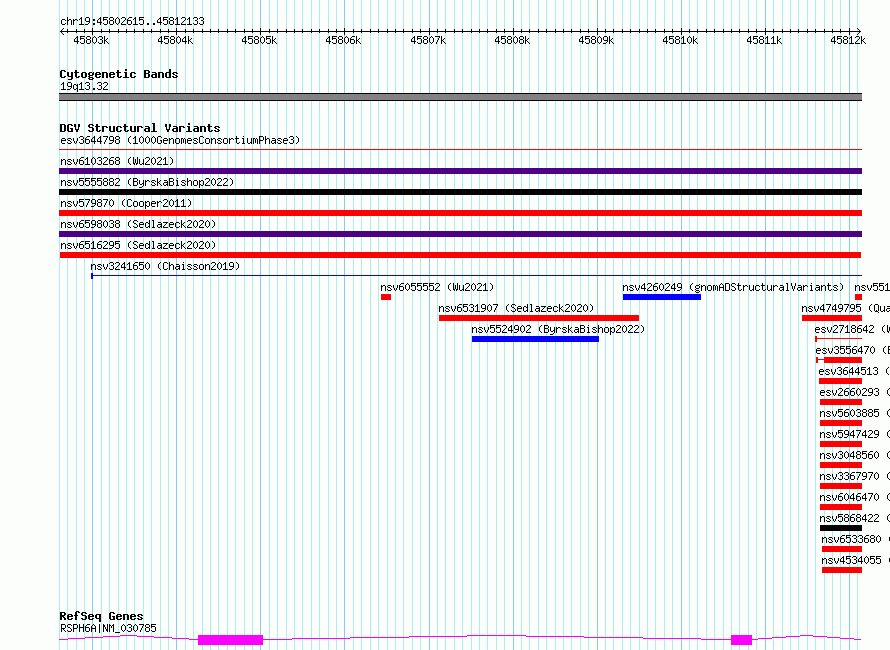
Task: Click the 45803k ruler position
Action: [x=91, y=40]
